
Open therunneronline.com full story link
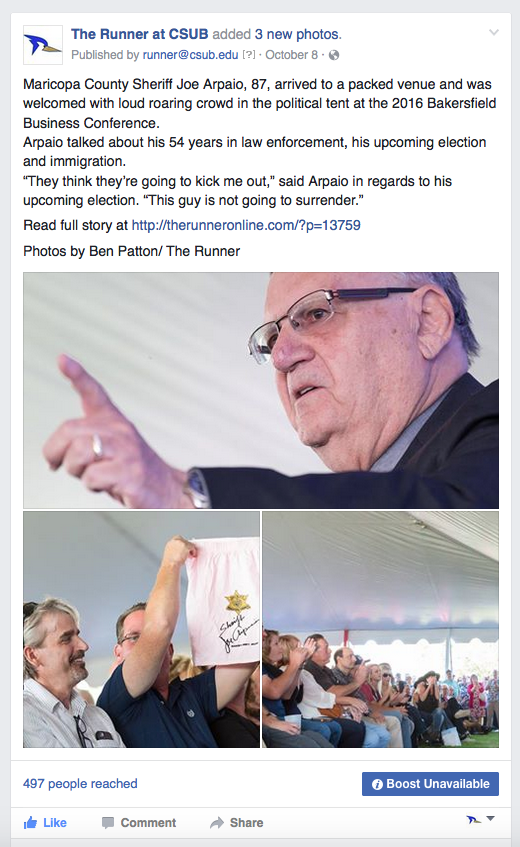246,225
